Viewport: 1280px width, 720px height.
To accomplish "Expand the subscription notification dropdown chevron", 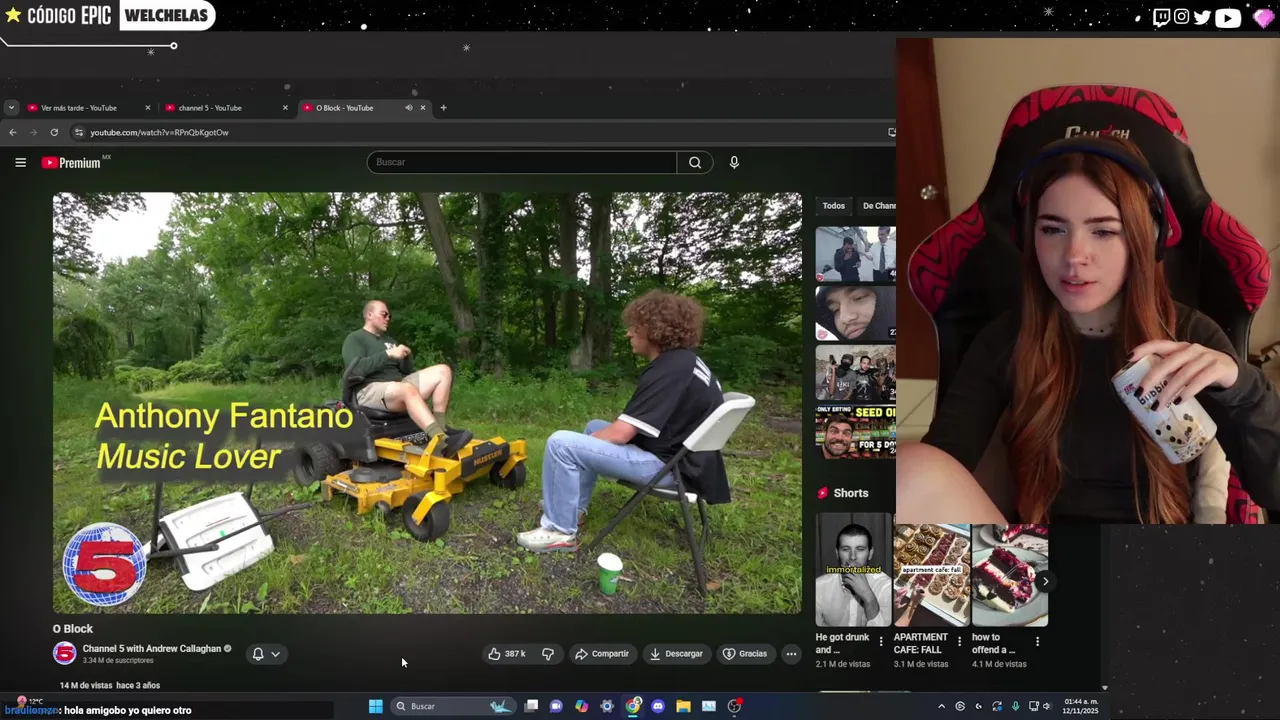I will point(275,654).
